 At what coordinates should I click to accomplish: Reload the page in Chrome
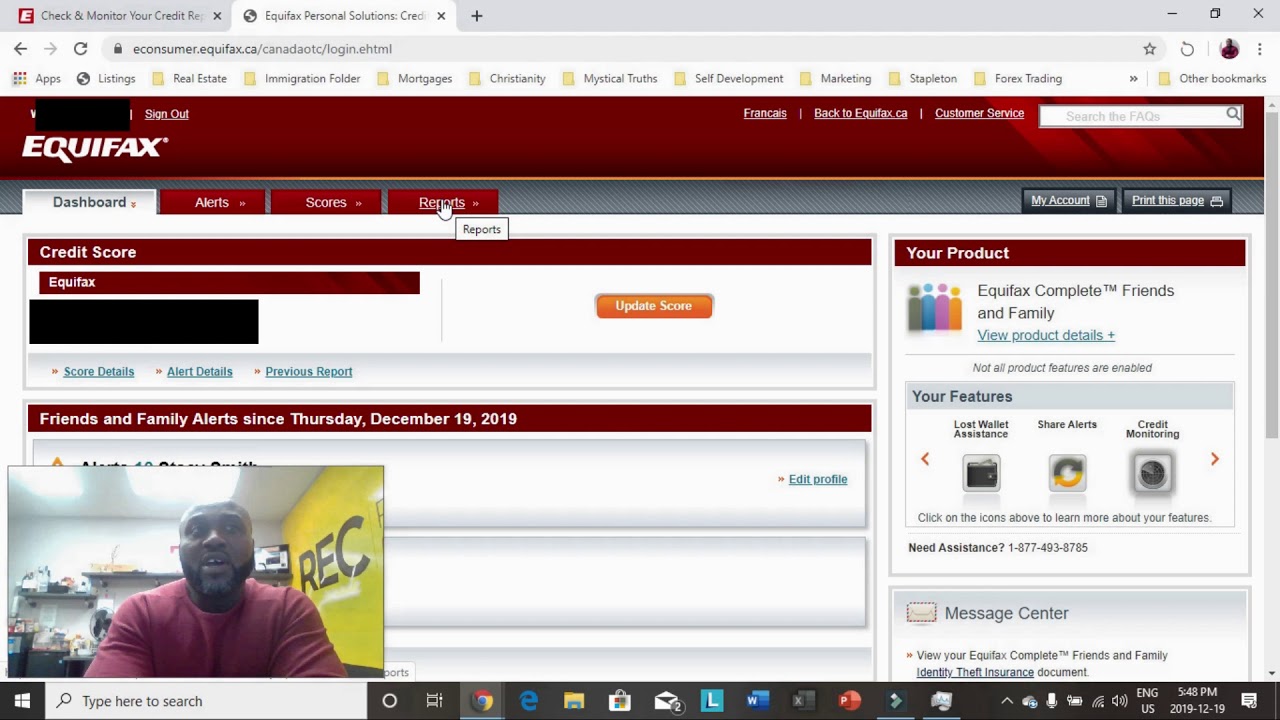[80, 48]
